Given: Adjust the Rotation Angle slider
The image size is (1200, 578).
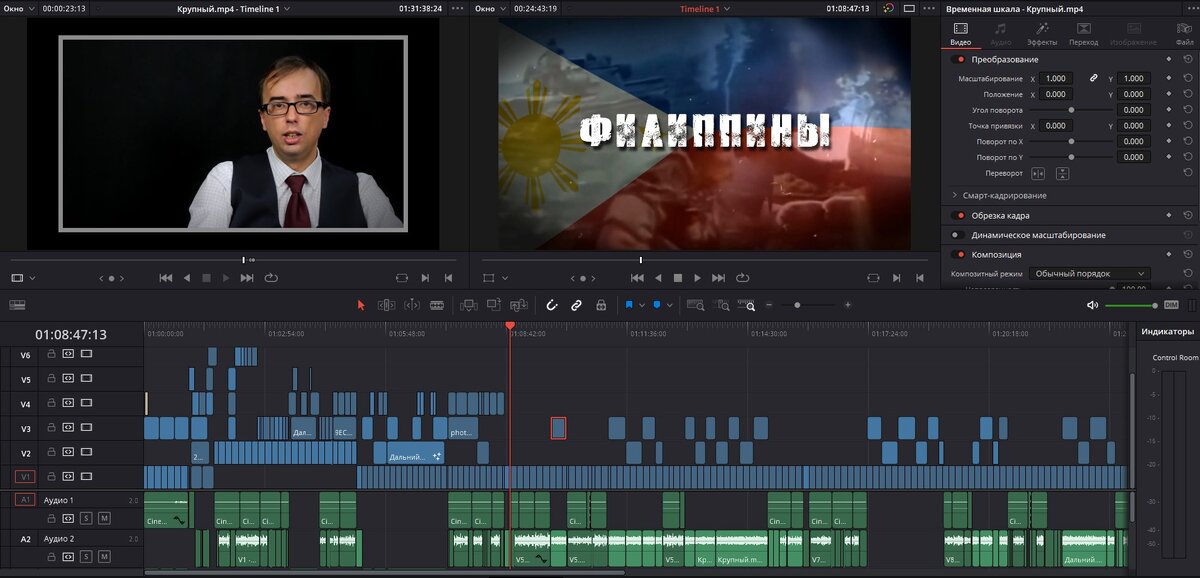Looking at the screenshot, I should (x=1072, y=110).
